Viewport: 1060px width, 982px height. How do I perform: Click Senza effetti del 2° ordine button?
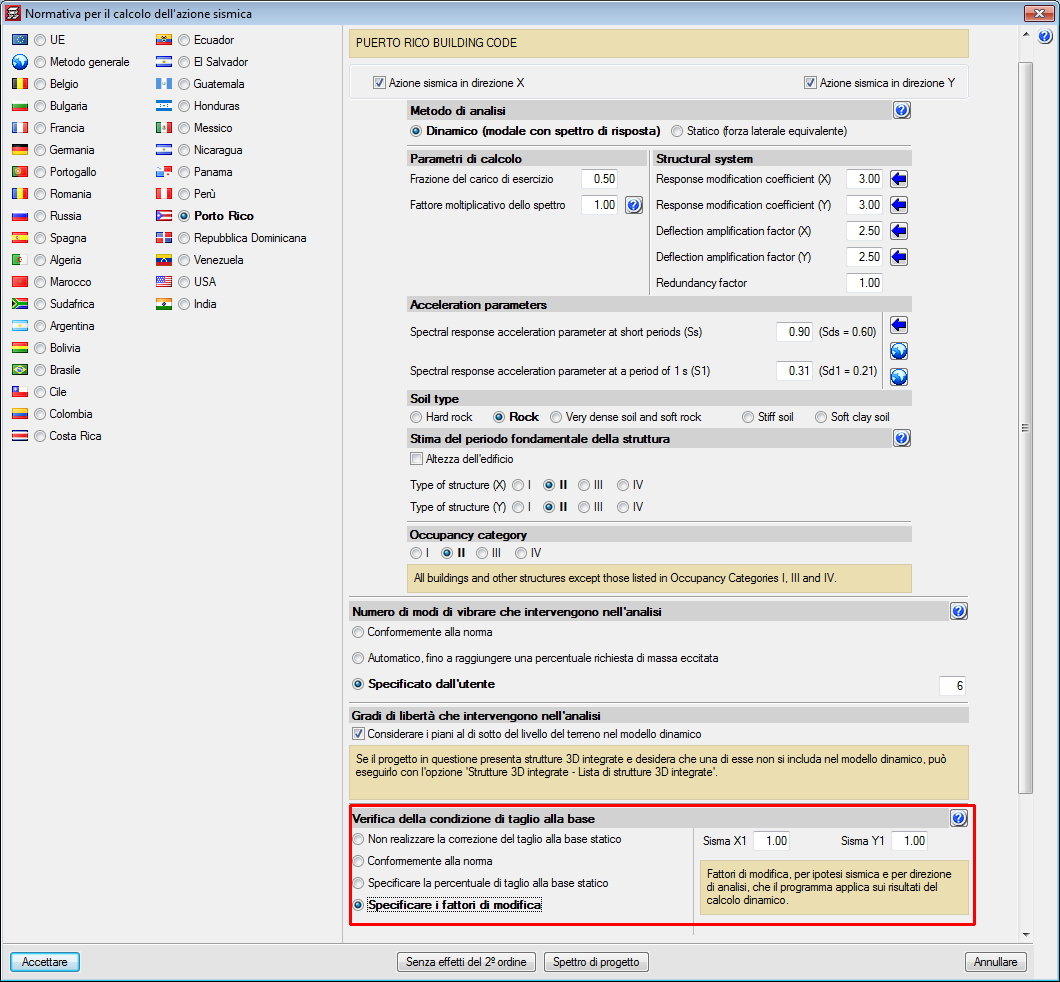466,962
